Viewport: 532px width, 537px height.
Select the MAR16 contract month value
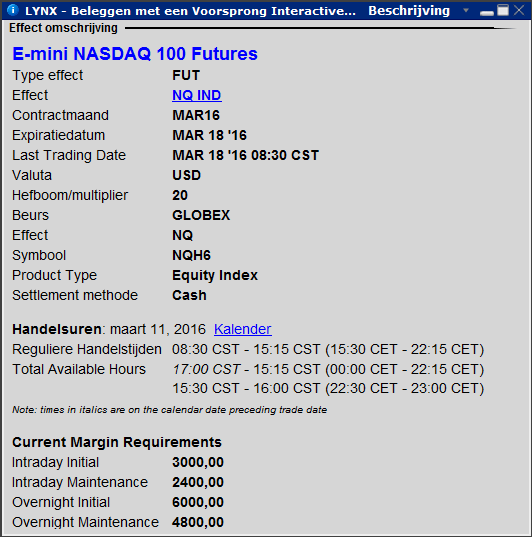pos(196,115)
